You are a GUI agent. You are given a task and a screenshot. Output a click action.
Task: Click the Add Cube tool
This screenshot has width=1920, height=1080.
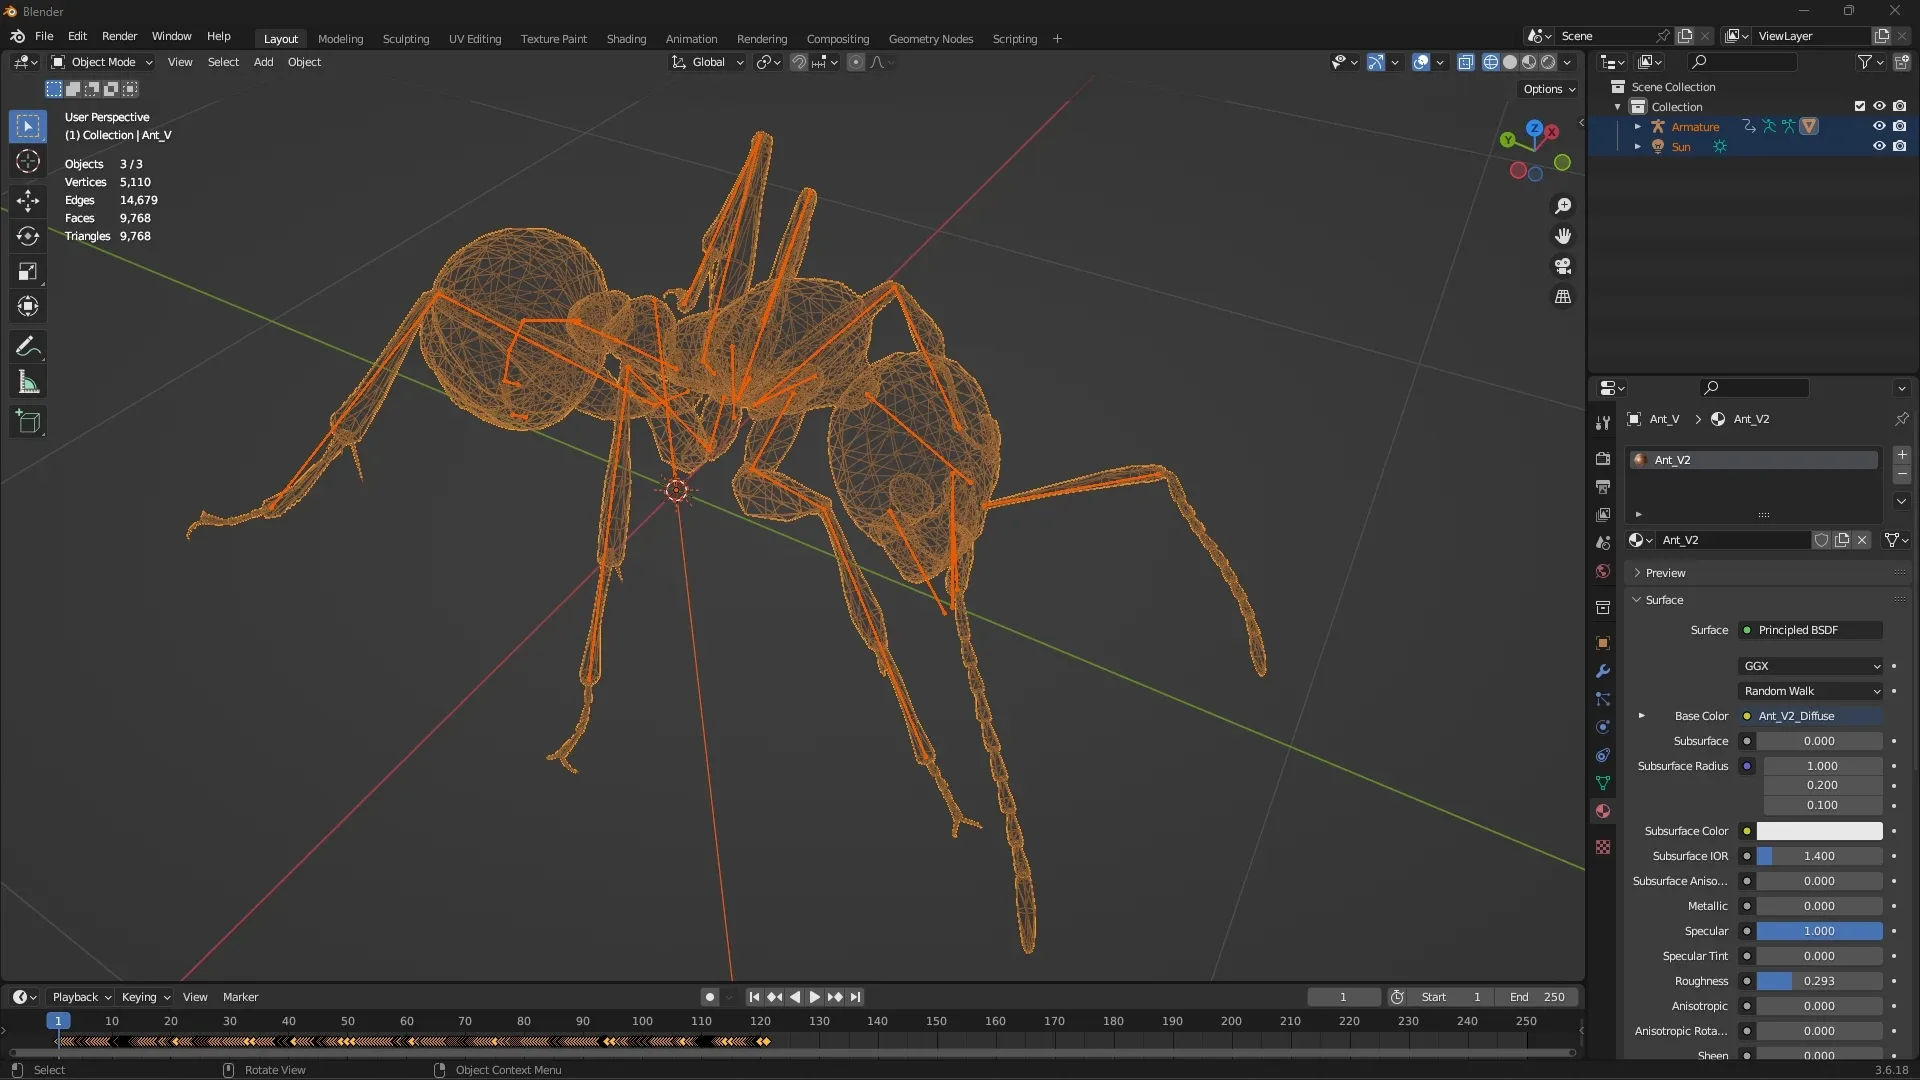(28, 422)
